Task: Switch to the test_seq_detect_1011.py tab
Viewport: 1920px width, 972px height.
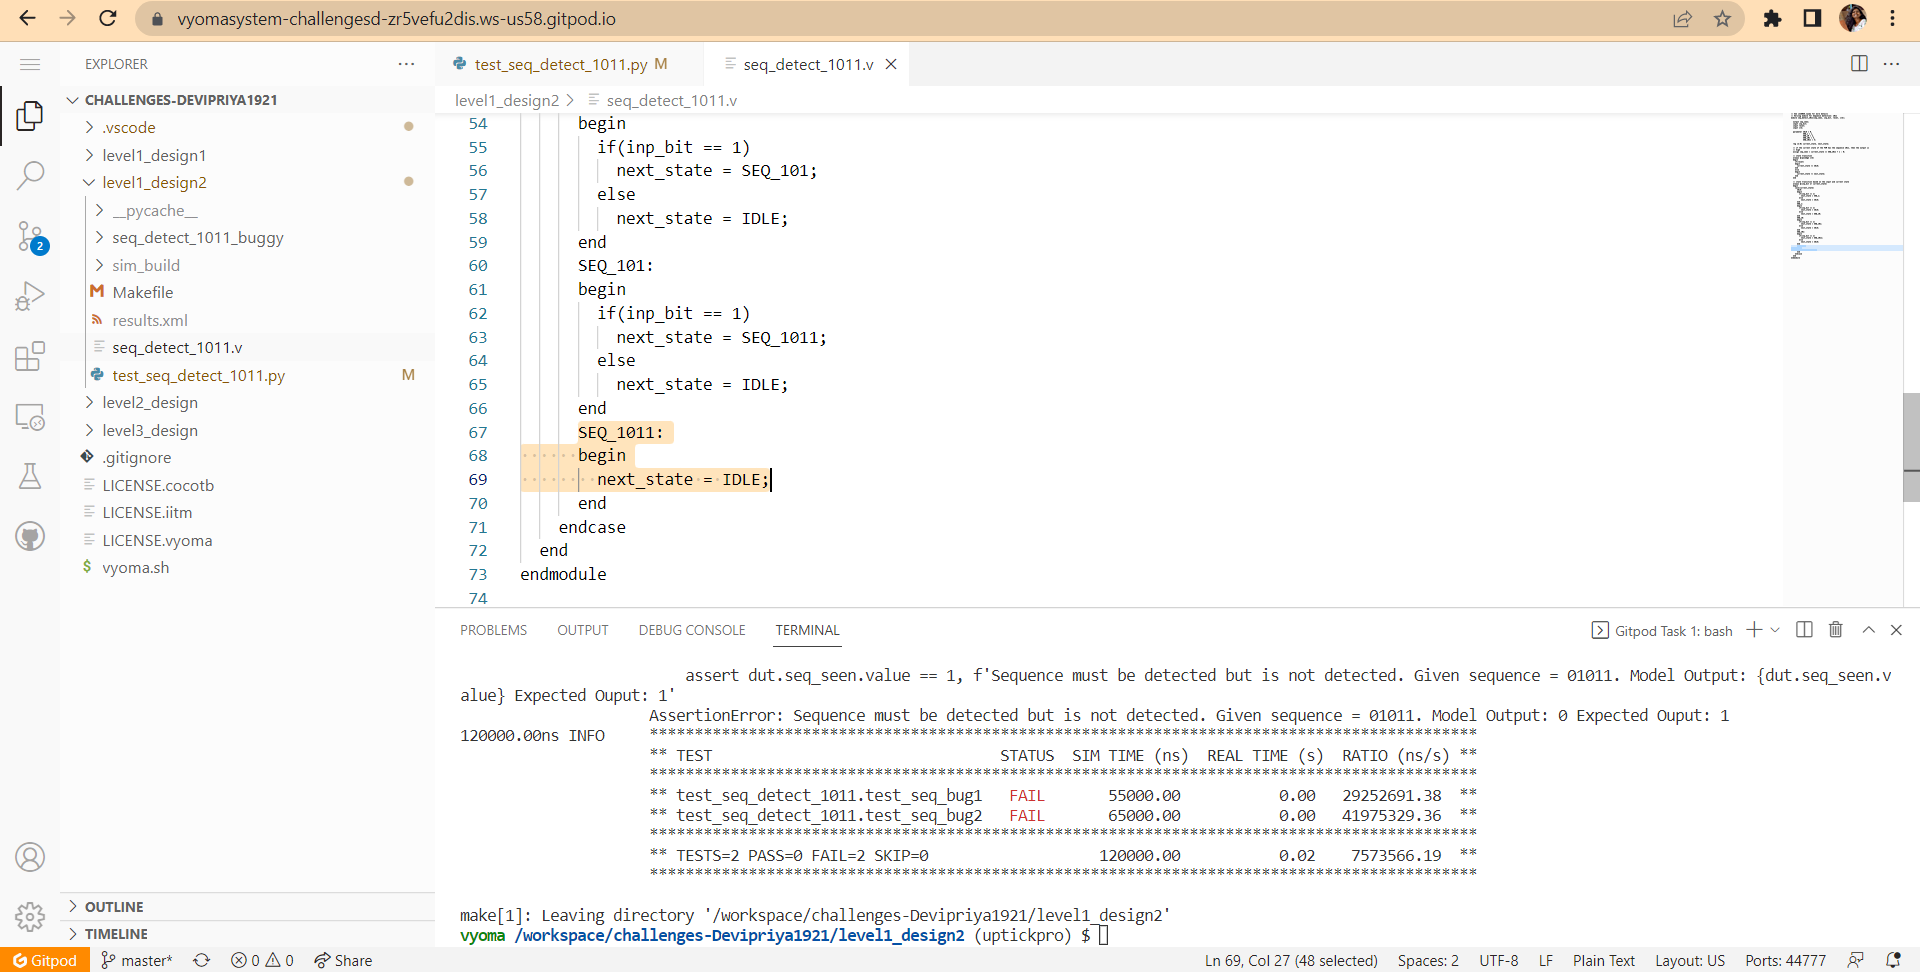Action: (563, 63)
